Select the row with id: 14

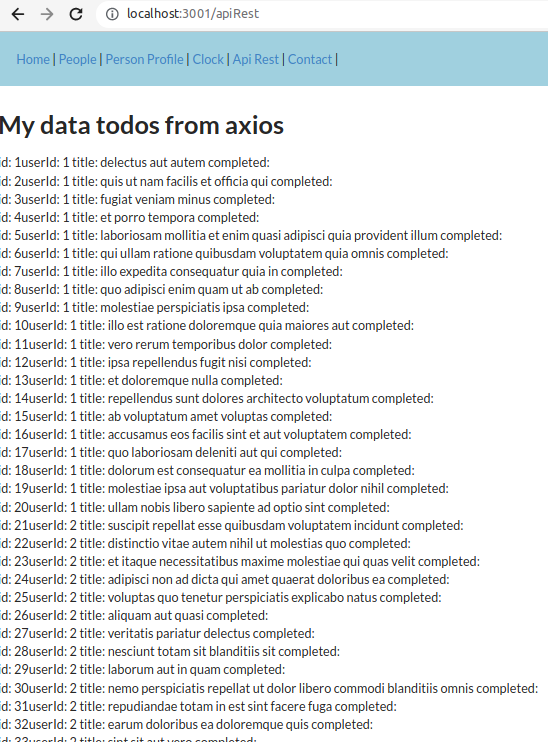pyautogui.click(x=217, y=398)
